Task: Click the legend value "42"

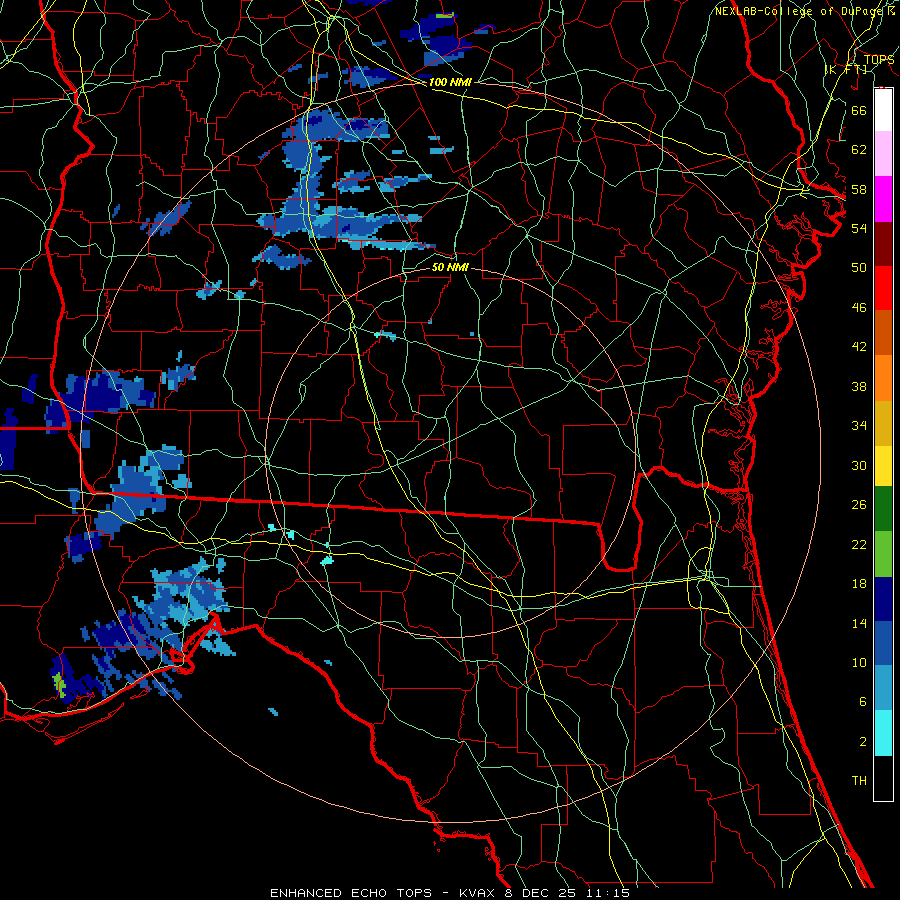Action: click(859, 347)
